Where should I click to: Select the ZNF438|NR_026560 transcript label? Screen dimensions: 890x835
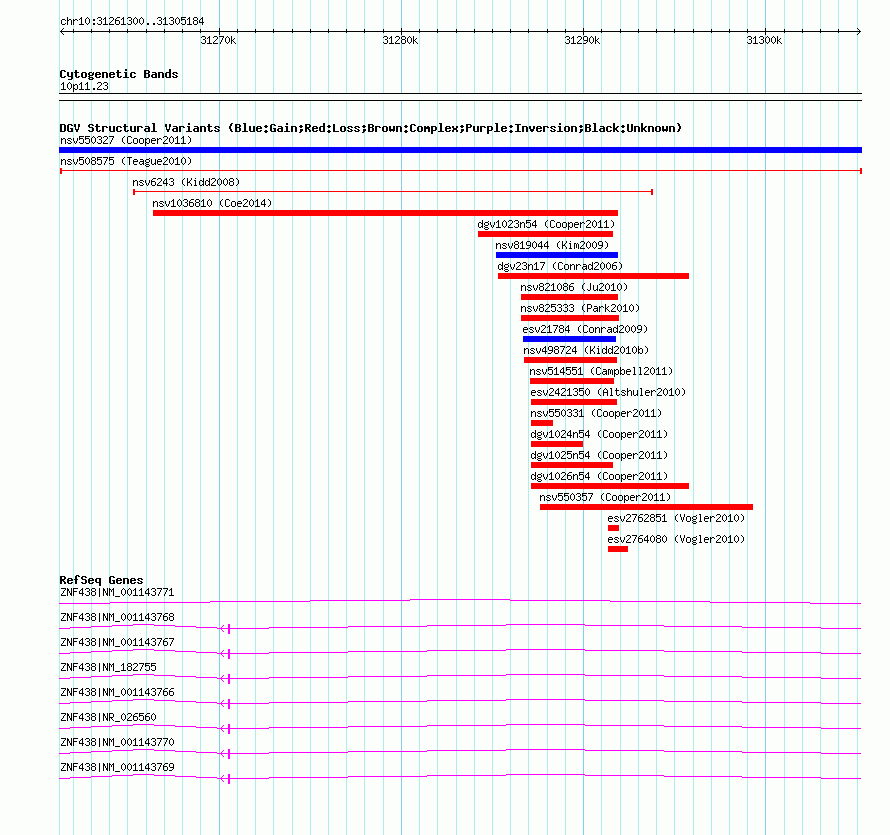click(108, 717)
